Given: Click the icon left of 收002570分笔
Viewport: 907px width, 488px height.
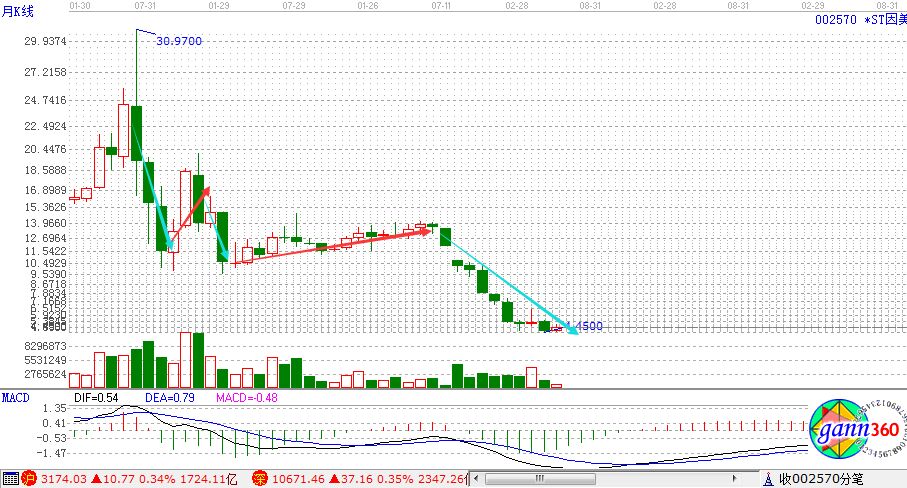Looking at the screenshot, I should tap(770, 479).
